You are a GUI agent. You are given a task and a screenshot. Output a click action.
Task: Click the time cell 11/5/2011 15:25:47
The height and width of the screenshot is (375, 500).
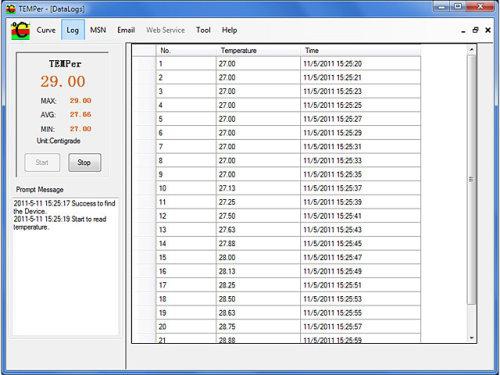coord(360,257)
